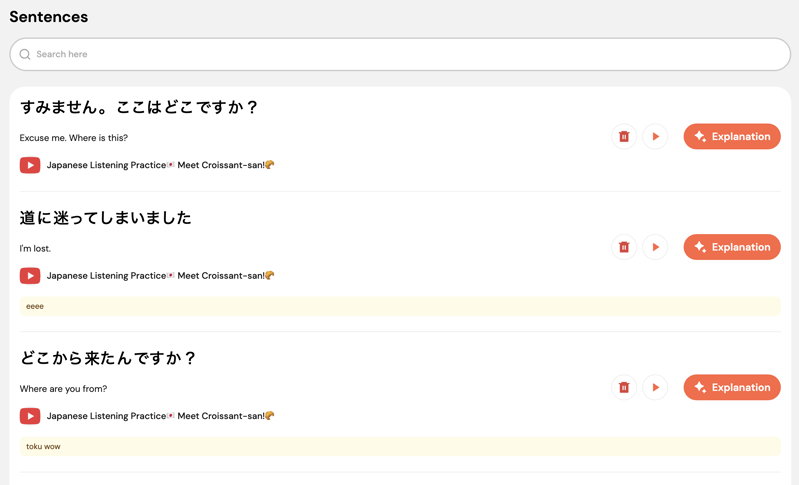This screenshot has width=799, height=485.
Task: Play audio for 'Where are you from?'
Action: 655,387
